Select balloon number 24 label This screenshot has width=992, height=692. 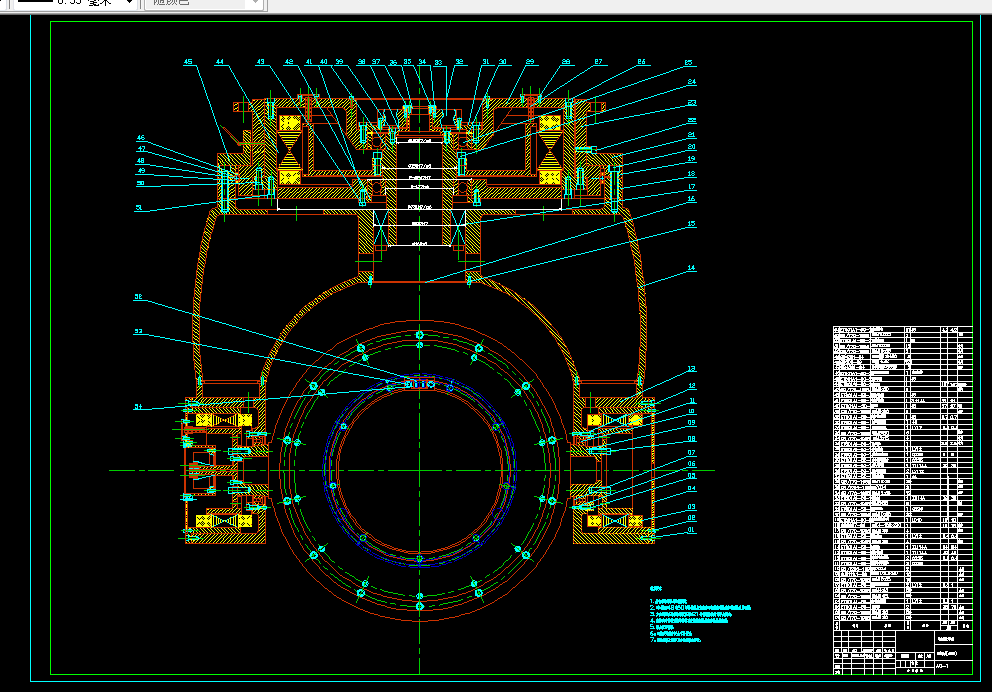(691, 82)
